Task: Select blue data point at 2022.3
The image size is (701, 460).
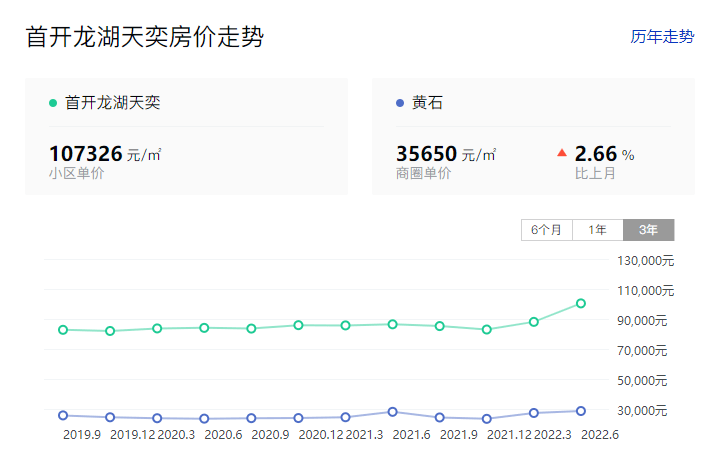Action: (x=533, y=413)
